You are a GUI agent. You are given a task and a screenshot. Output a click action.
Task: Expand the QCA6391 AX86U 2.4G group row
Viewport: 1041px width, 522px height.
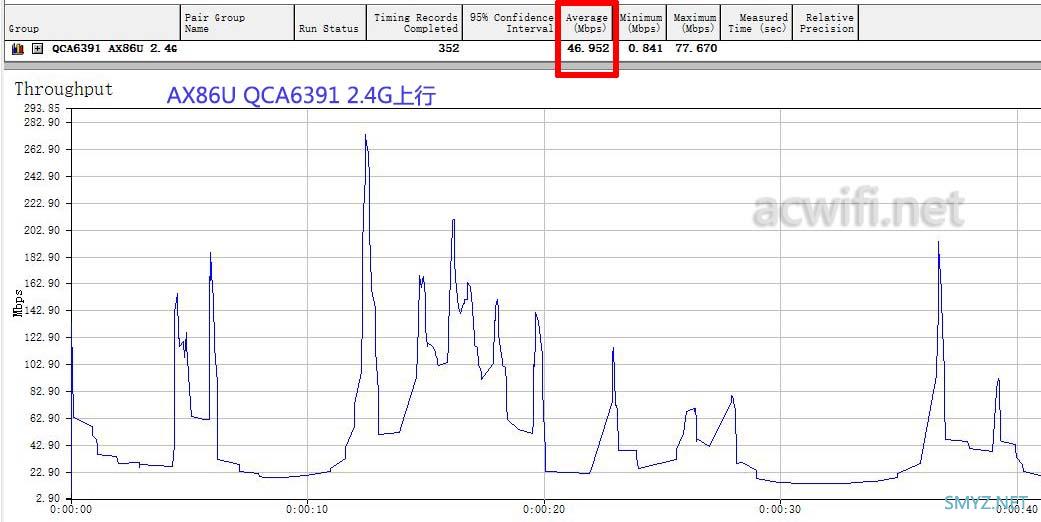tap(38, 48)
